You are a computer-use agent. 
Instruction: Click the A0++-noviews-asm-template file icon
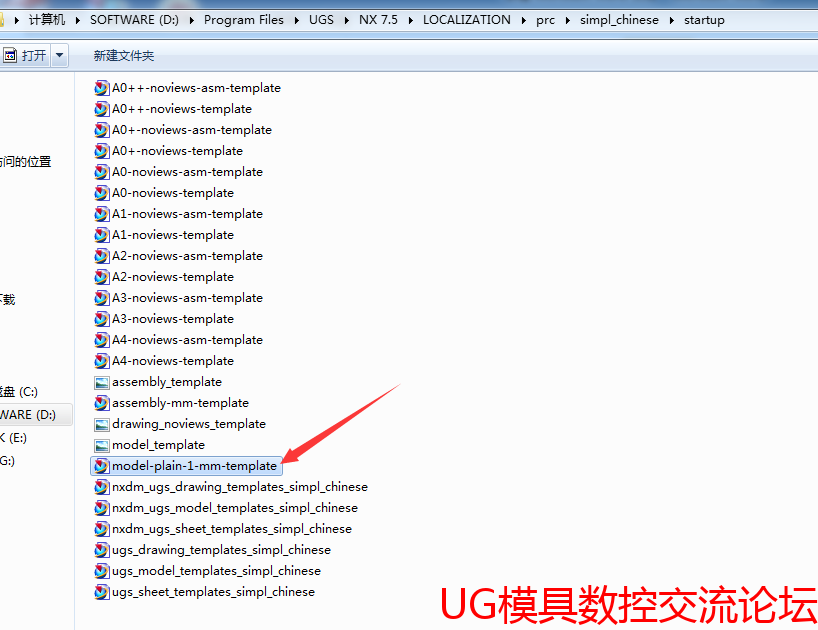pos(102,88)
